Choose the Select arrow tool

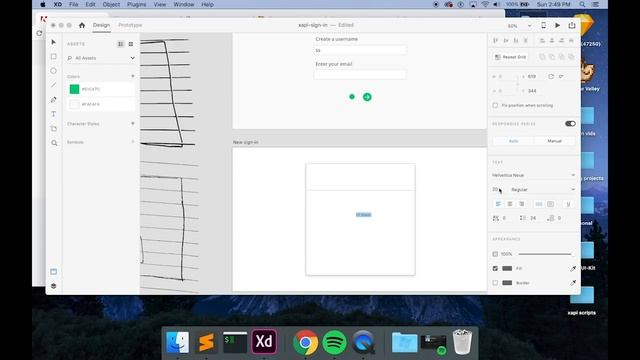tap(53, 42)
